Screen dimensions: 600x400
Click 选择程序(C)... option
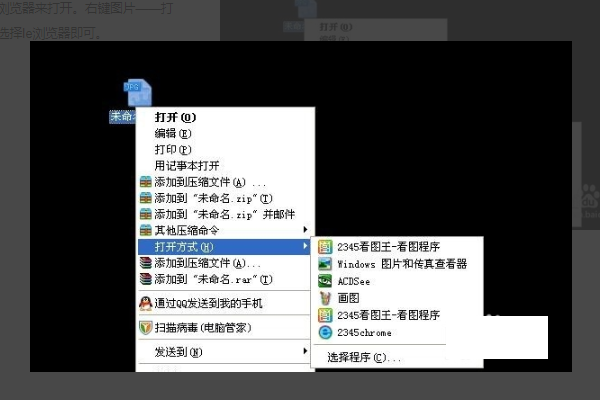[x=364, y=357]
